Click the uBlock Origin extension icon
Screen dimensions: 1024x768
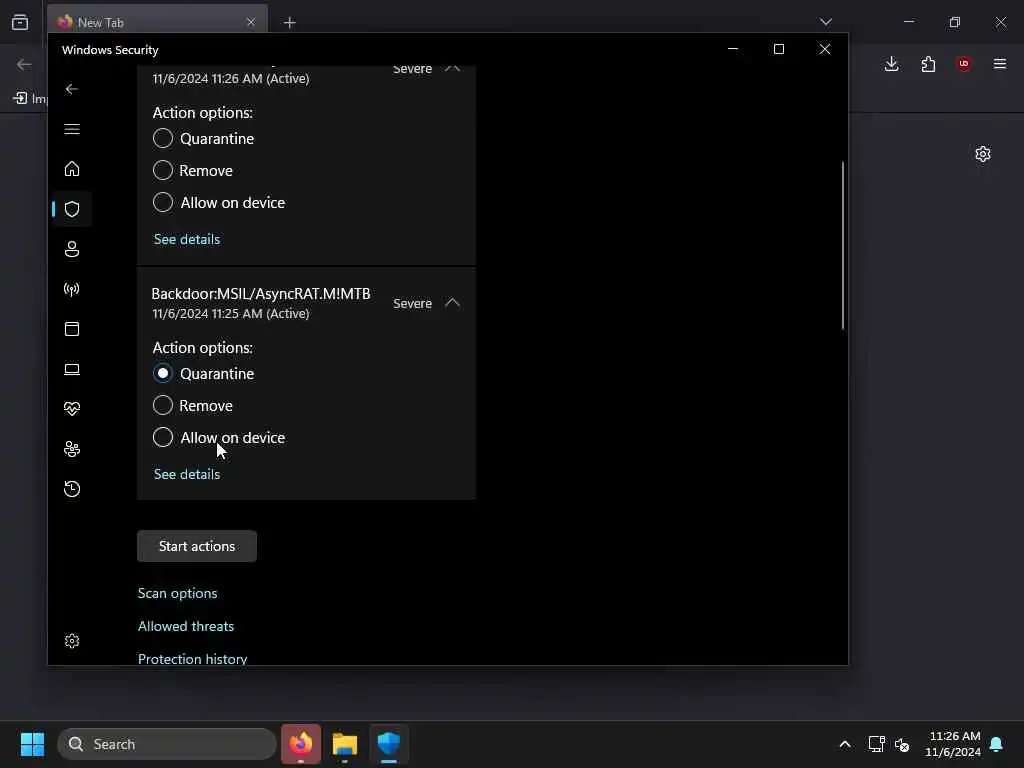click(964, 64)
